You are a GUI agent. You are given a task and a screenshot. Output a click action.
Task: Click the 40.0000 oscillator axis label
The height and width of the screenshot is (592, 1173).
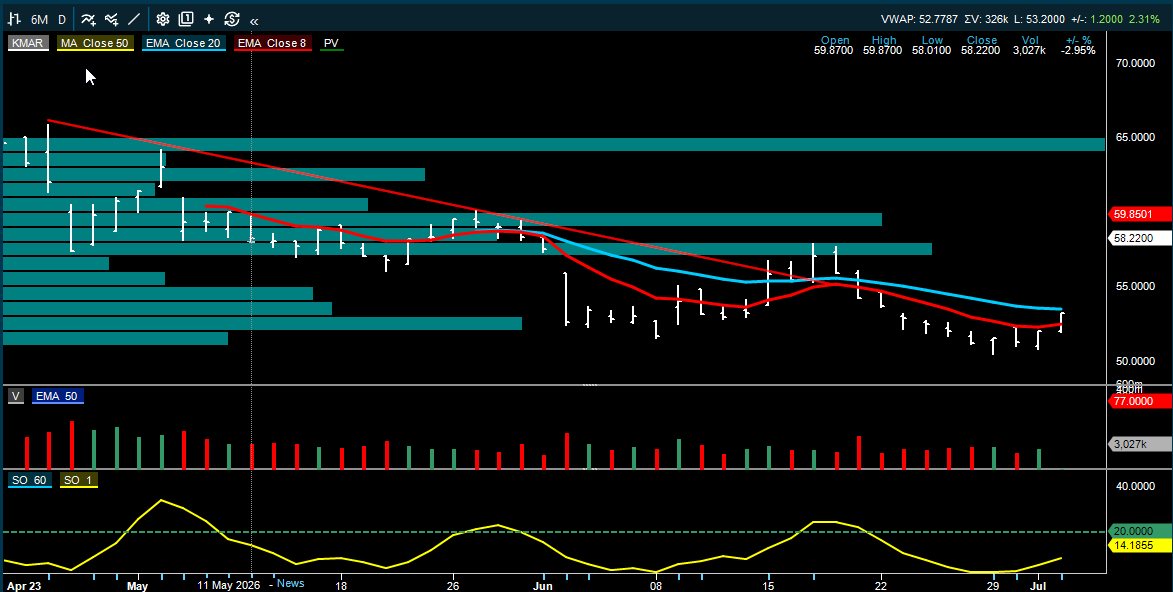click(x=1134, y=486)
